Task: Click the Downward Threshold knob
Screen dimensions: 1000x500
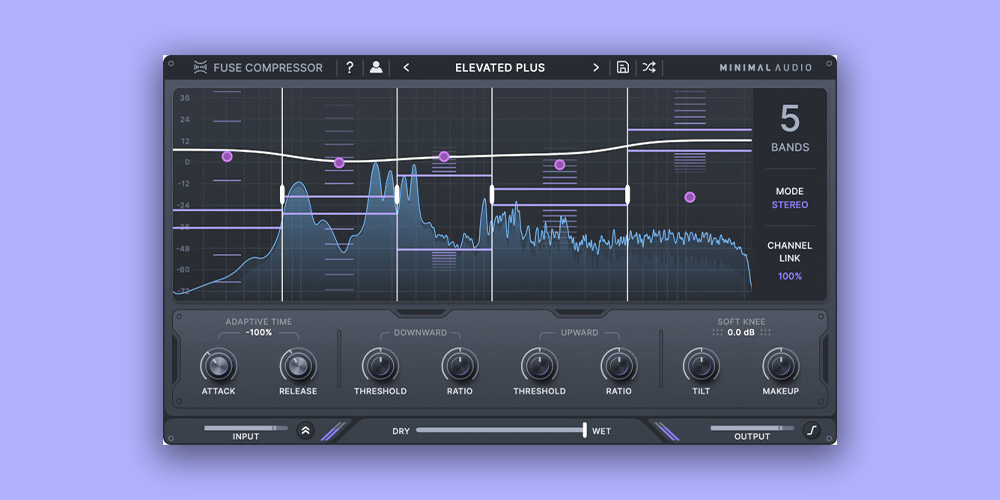Action: [380, 366]
